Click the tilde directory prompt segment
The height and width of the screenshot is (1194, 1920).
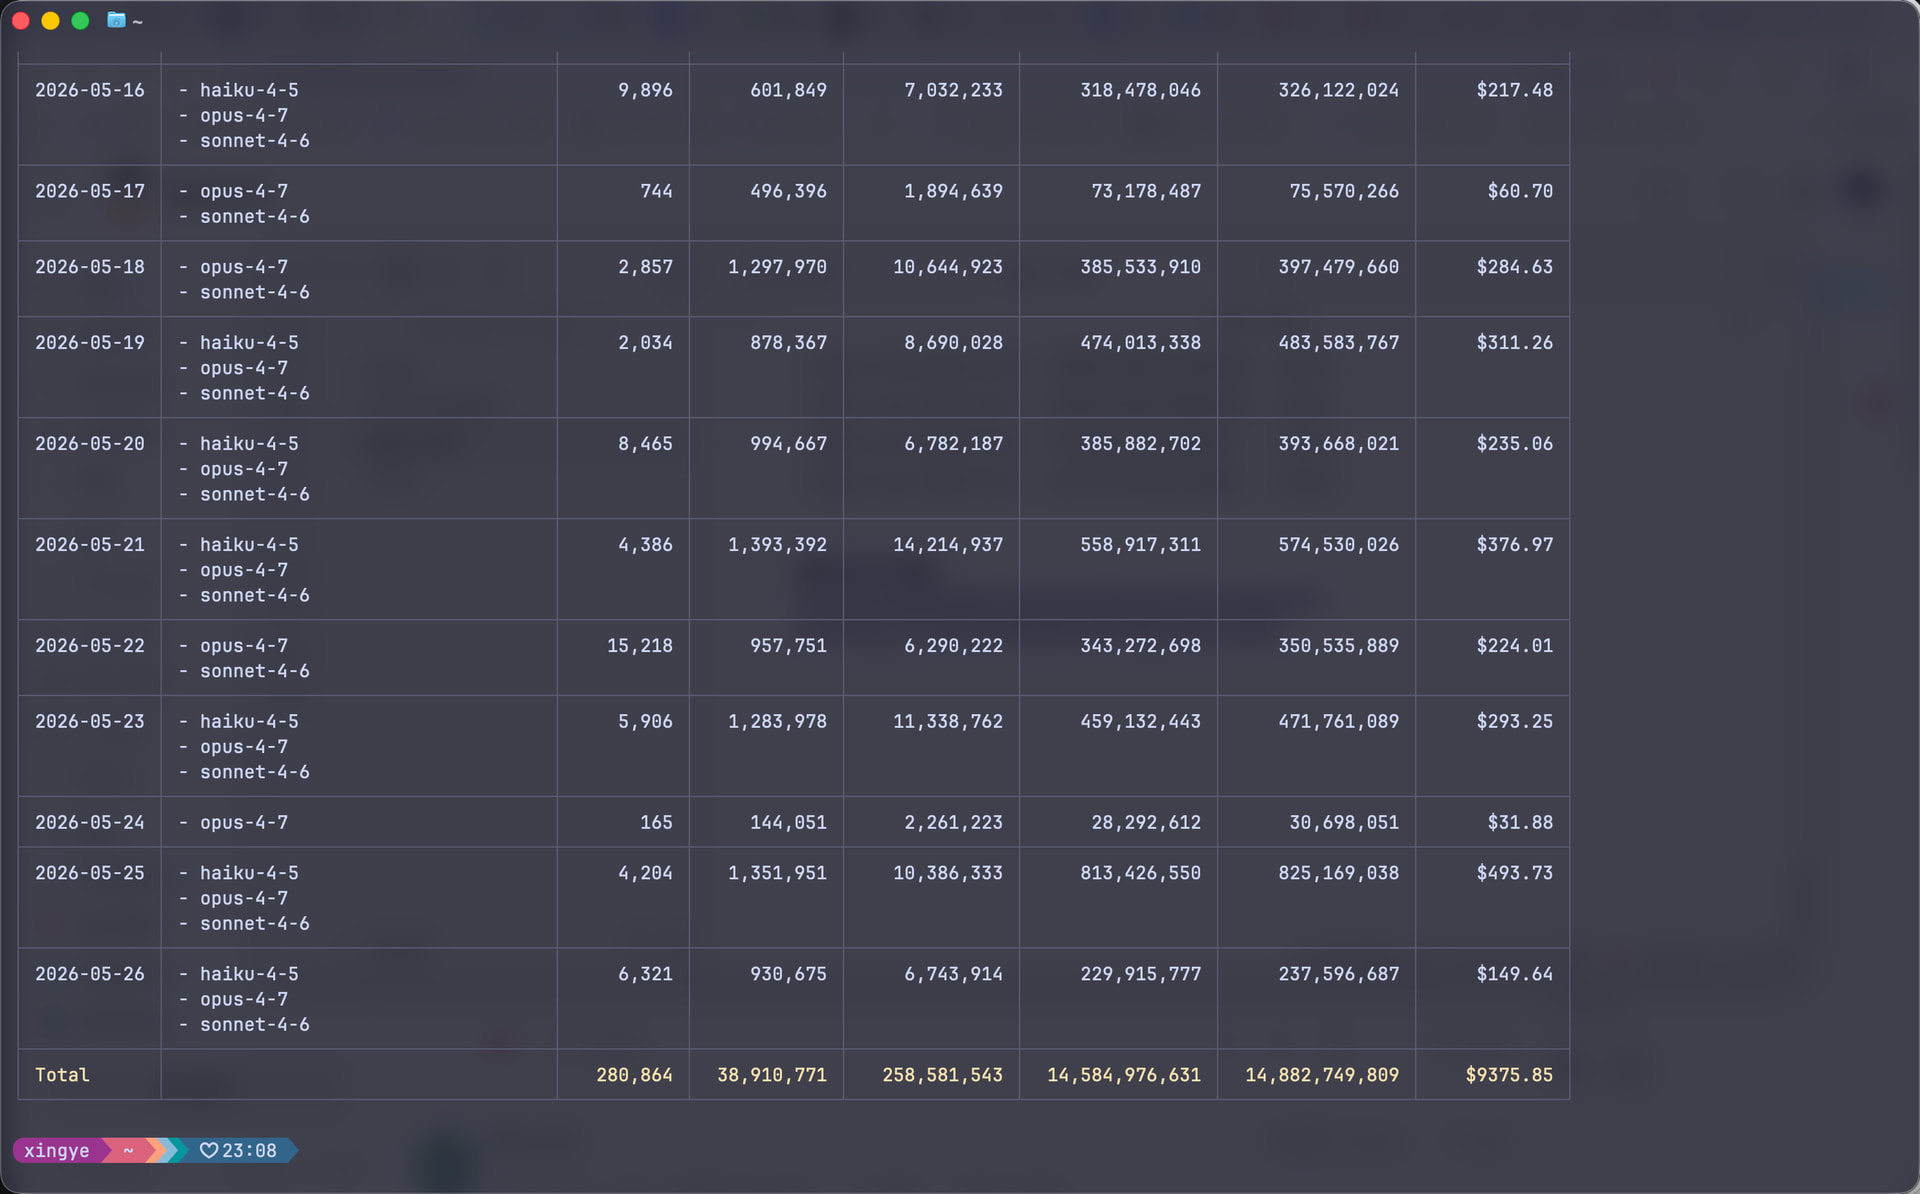128,1150
